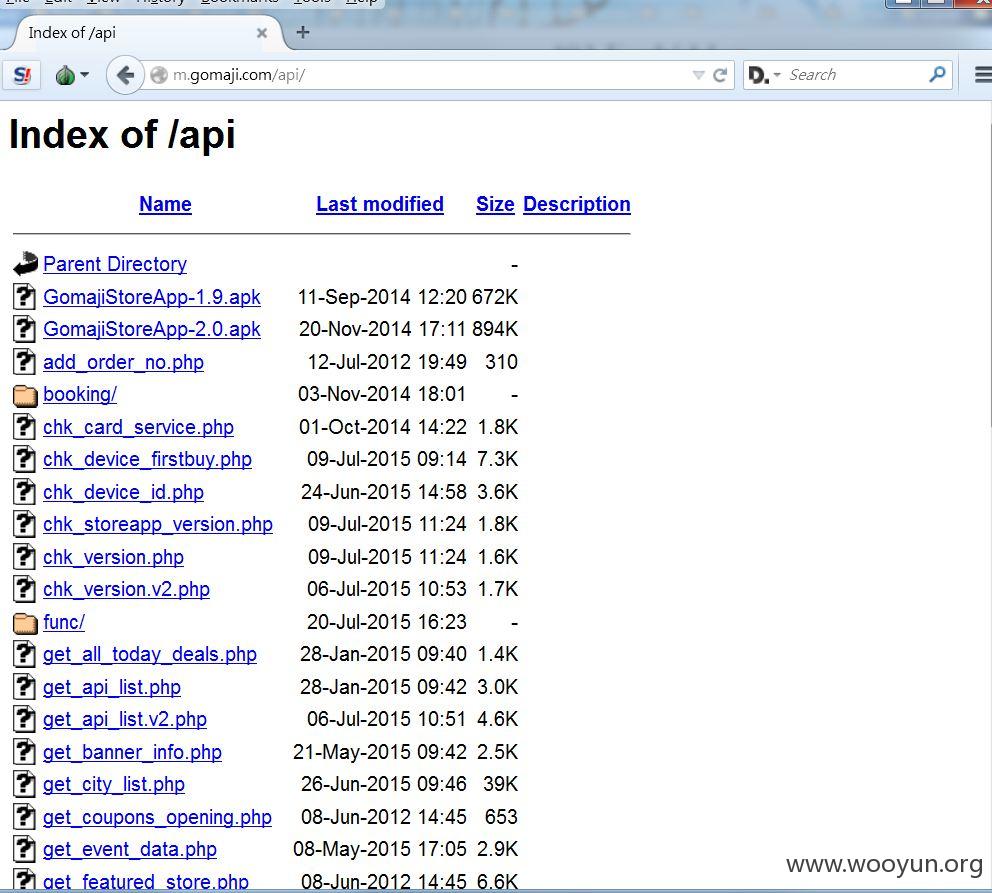The image size is (992, 893).
Task: Open the Parent Directory link
Action: (x=115, y=264)
